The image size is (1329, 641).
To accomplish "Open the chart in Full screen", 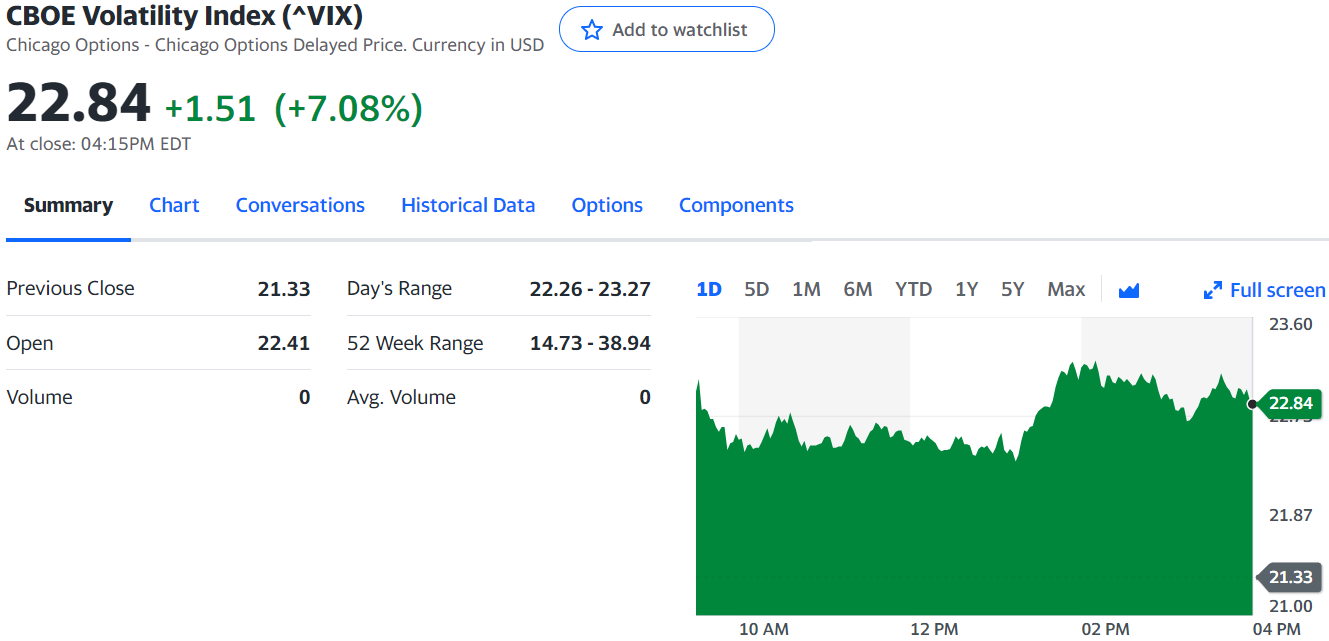I will (1265, 290).
